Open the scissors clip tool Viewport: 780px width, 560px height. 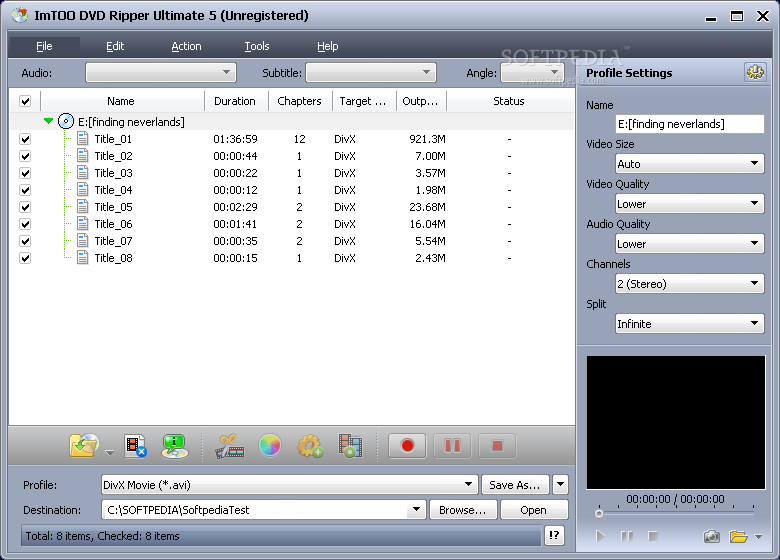pyautogui.click(x=229, y=446)
